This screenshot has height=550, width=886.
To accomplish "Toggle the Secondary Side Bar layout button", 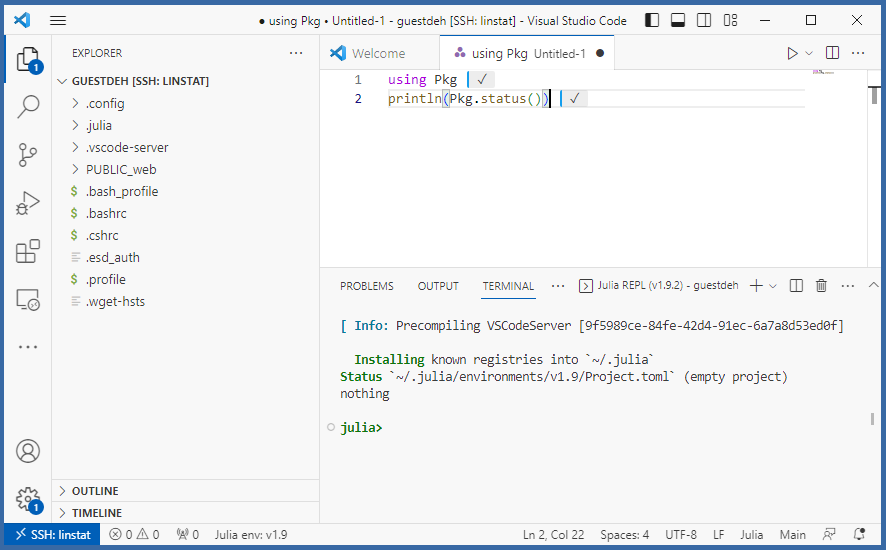I will point(704,20).
